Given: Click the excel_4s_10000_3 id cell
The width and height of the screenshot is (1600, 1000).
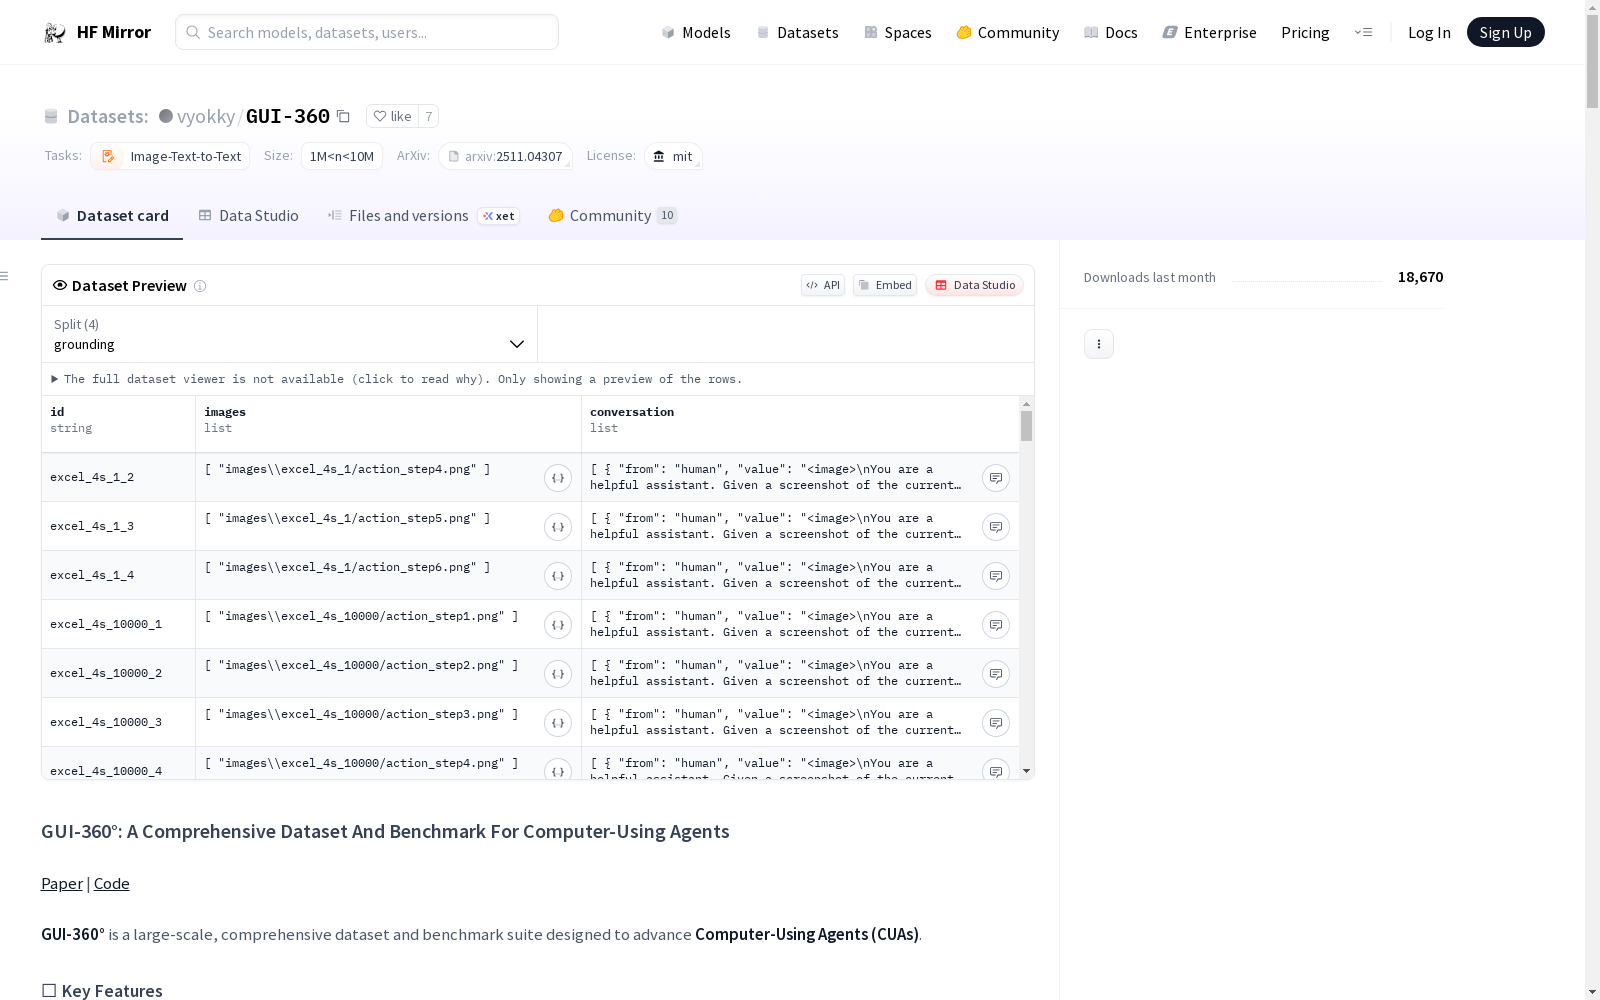Looking at the screenshot, I should pyautogui.click(x=119, y=722).
